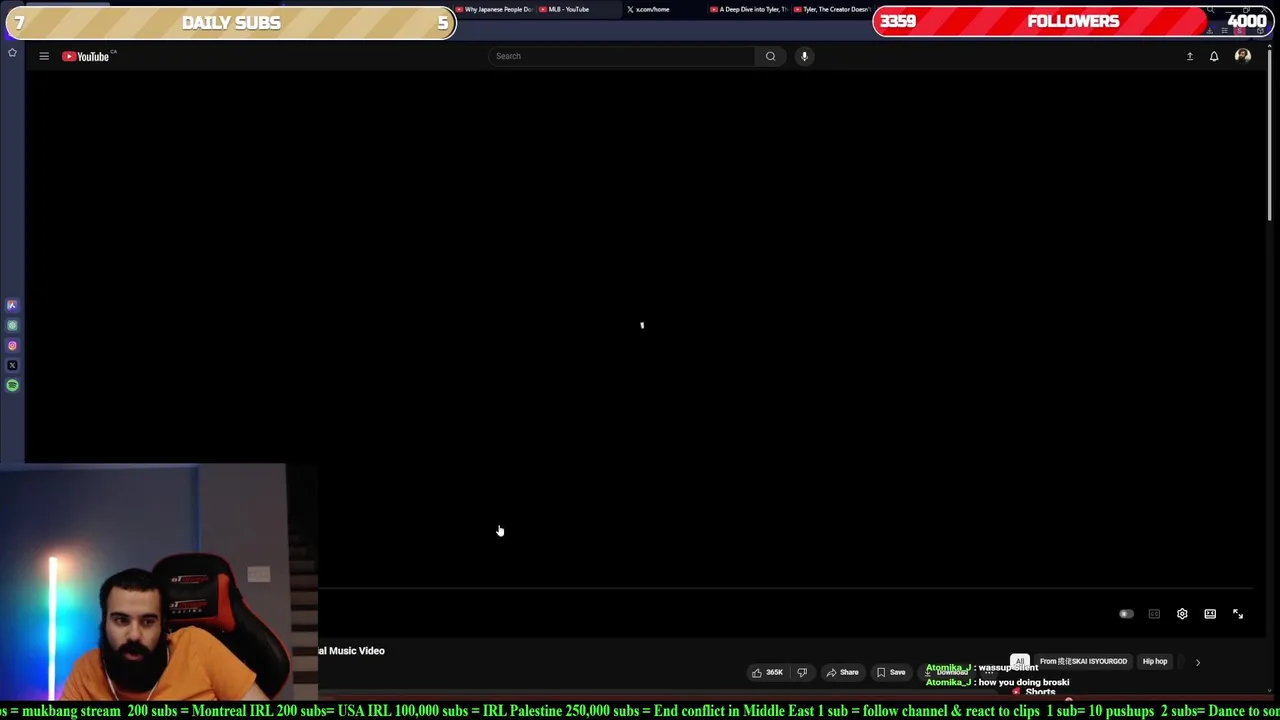Enter full screen mode
The width and height of the screenshot is (1280, 720).
(x=1238, y=614)
